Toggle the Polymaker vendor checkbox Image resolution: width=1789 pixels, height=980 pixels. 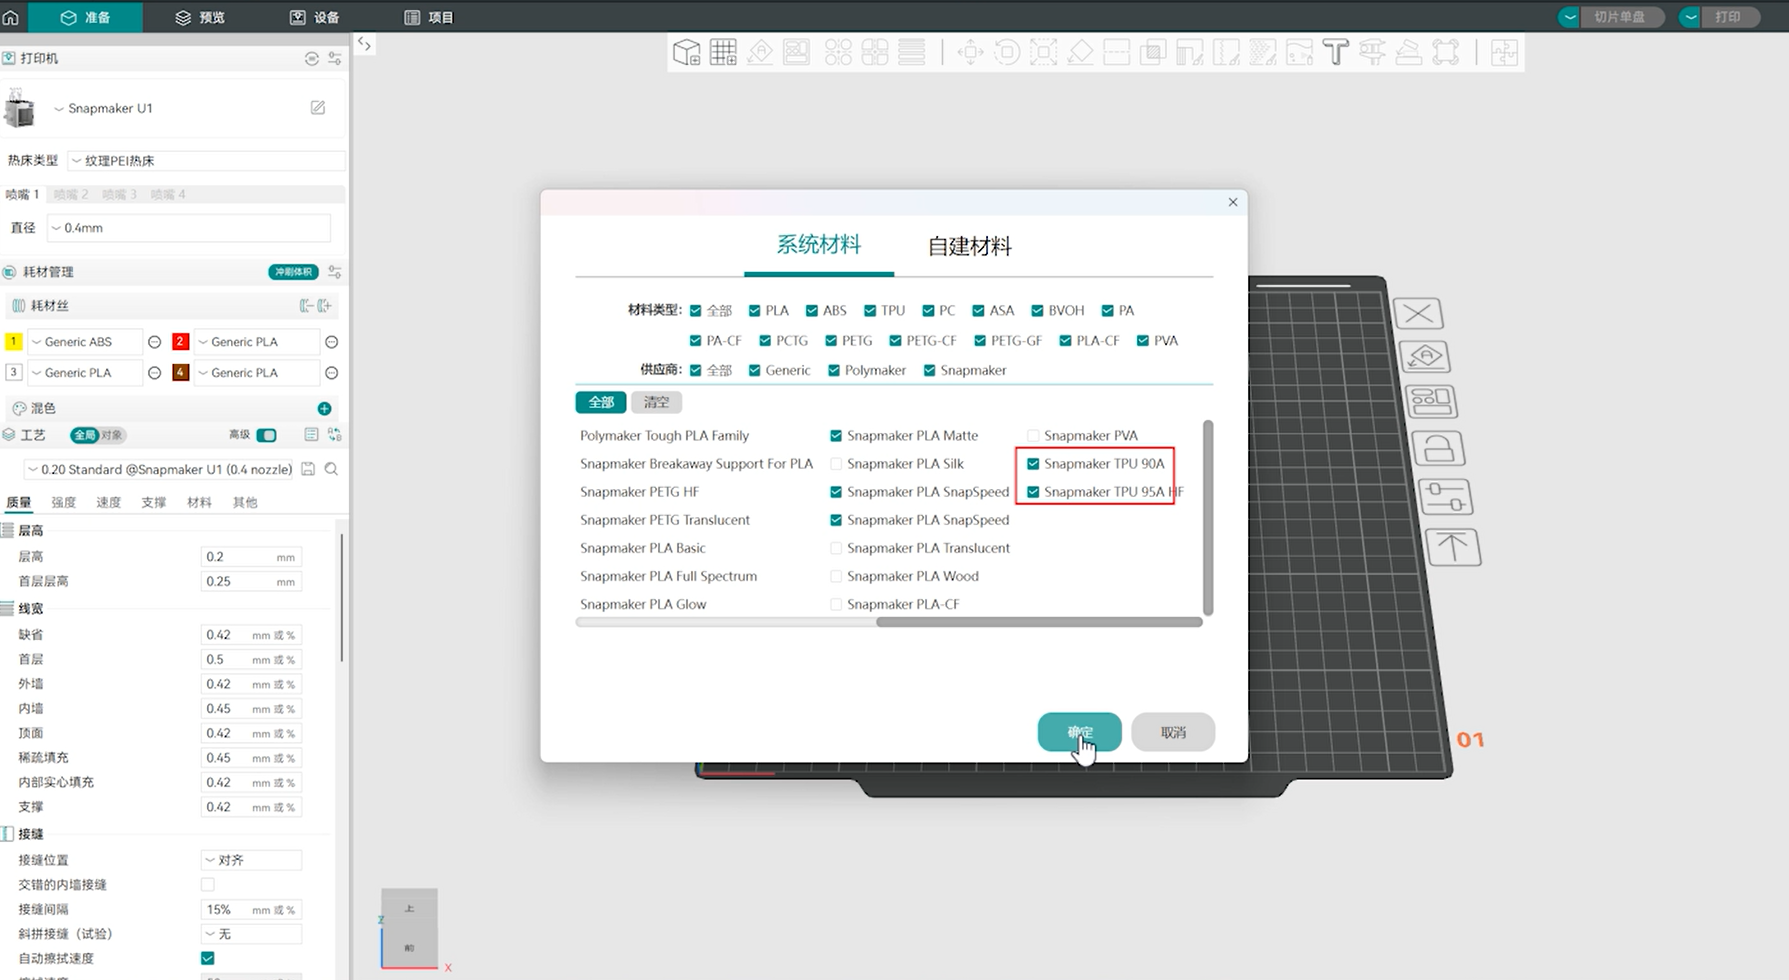click(x=834, y=371)
